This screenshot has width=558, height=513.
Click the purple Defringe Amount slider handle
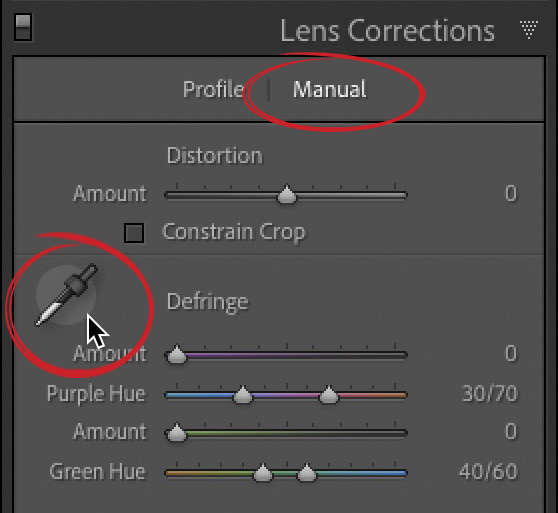pyautogui.click(x=177, y=354)
